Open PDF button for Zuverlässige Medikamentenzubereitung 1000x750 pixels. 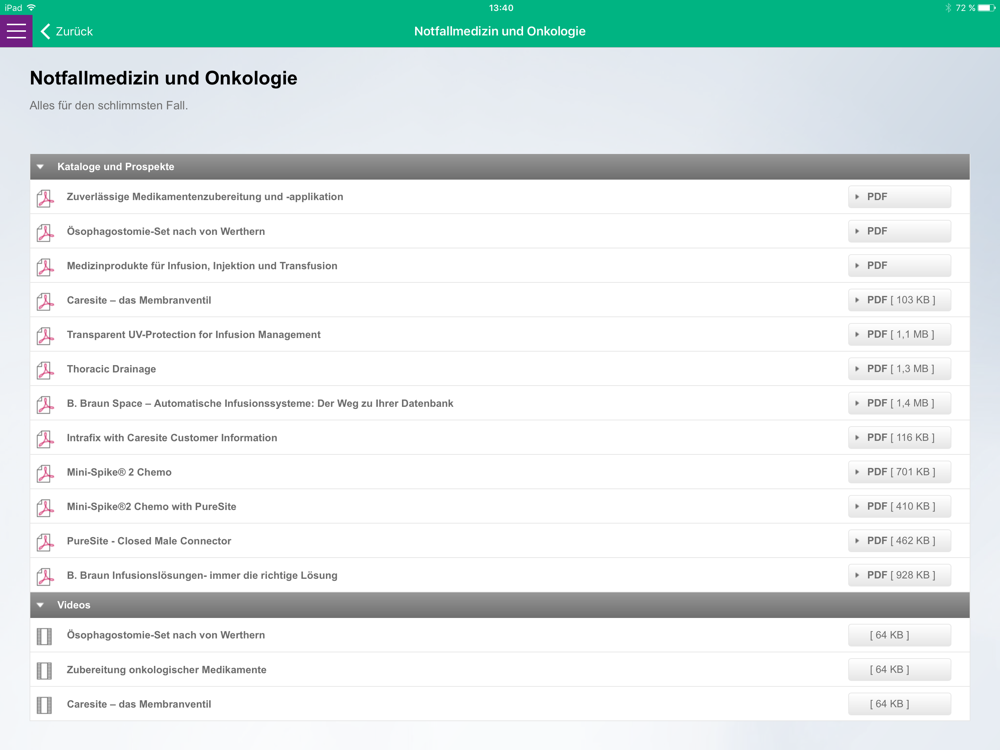coord(899,196)
